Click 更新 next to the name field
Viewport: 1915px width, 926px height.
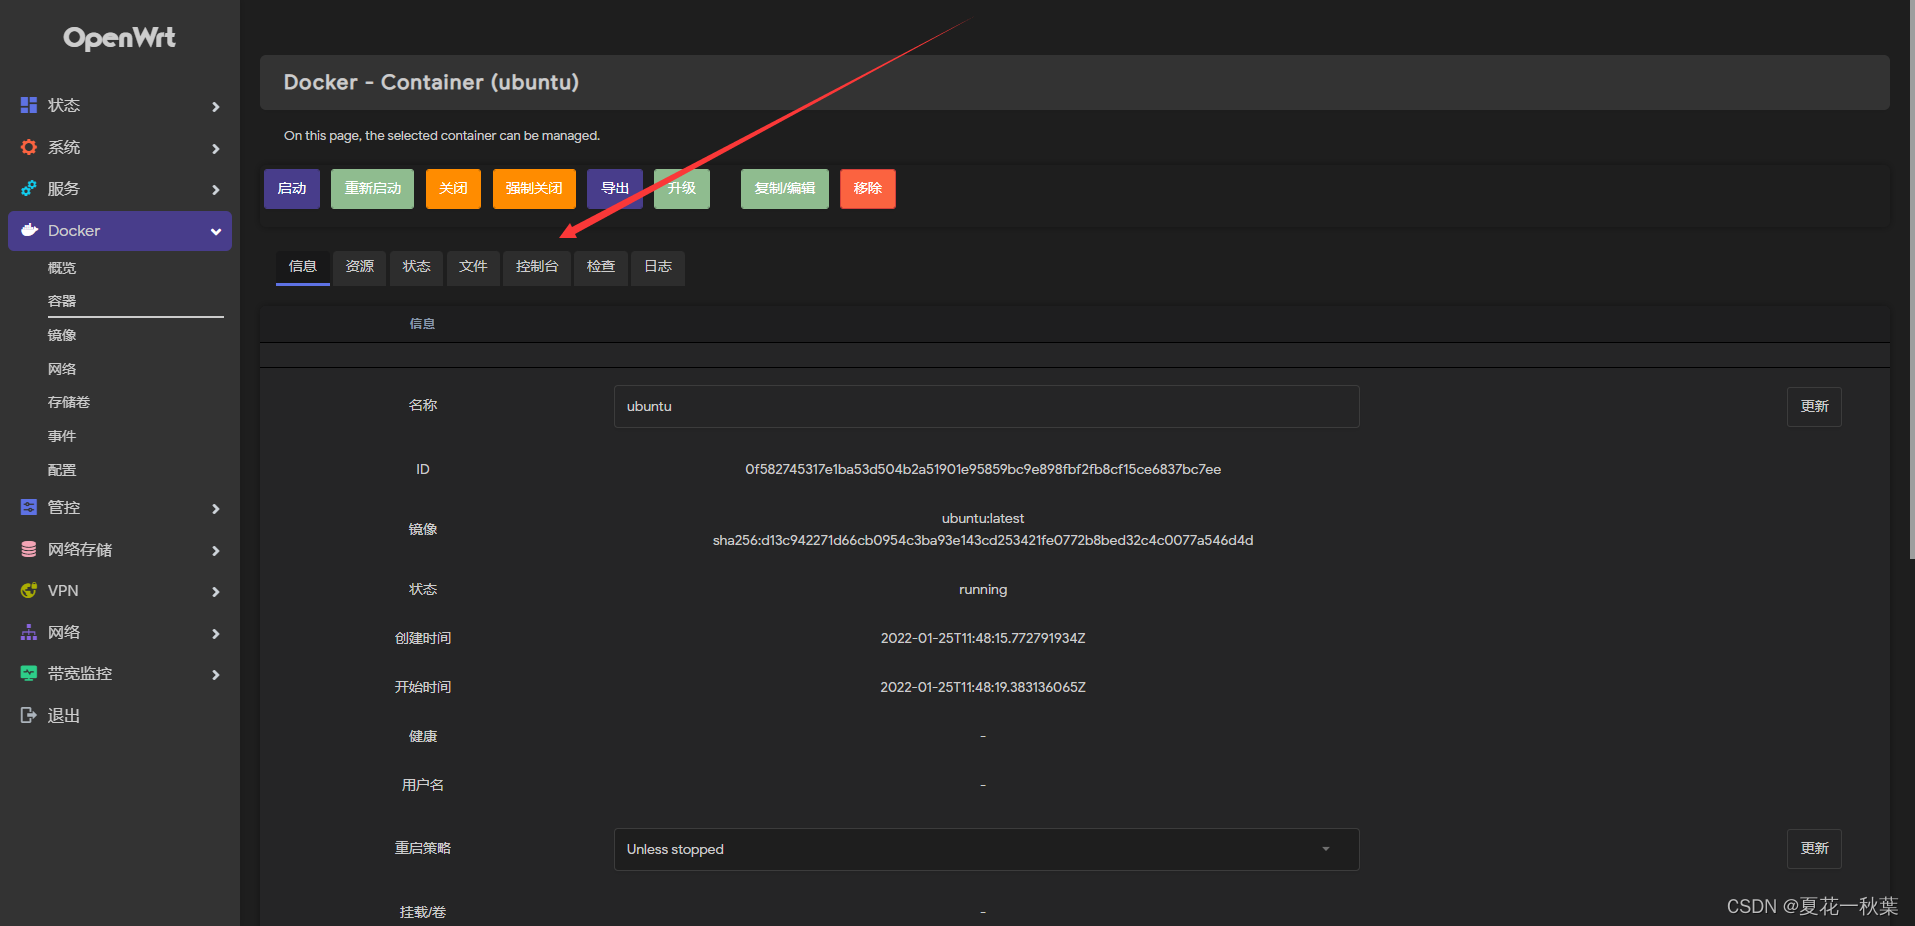[1814, 406]
